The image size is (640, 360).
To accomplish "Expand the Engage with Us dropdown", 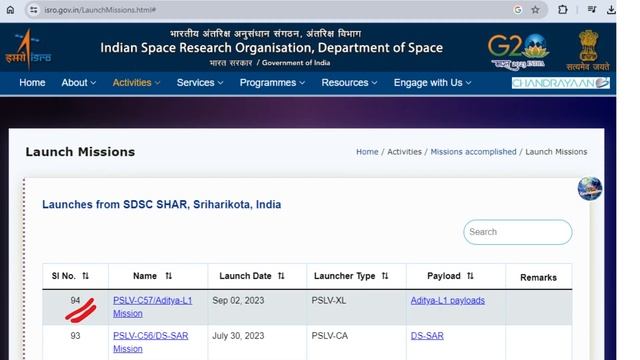I will tap(433, 83).
